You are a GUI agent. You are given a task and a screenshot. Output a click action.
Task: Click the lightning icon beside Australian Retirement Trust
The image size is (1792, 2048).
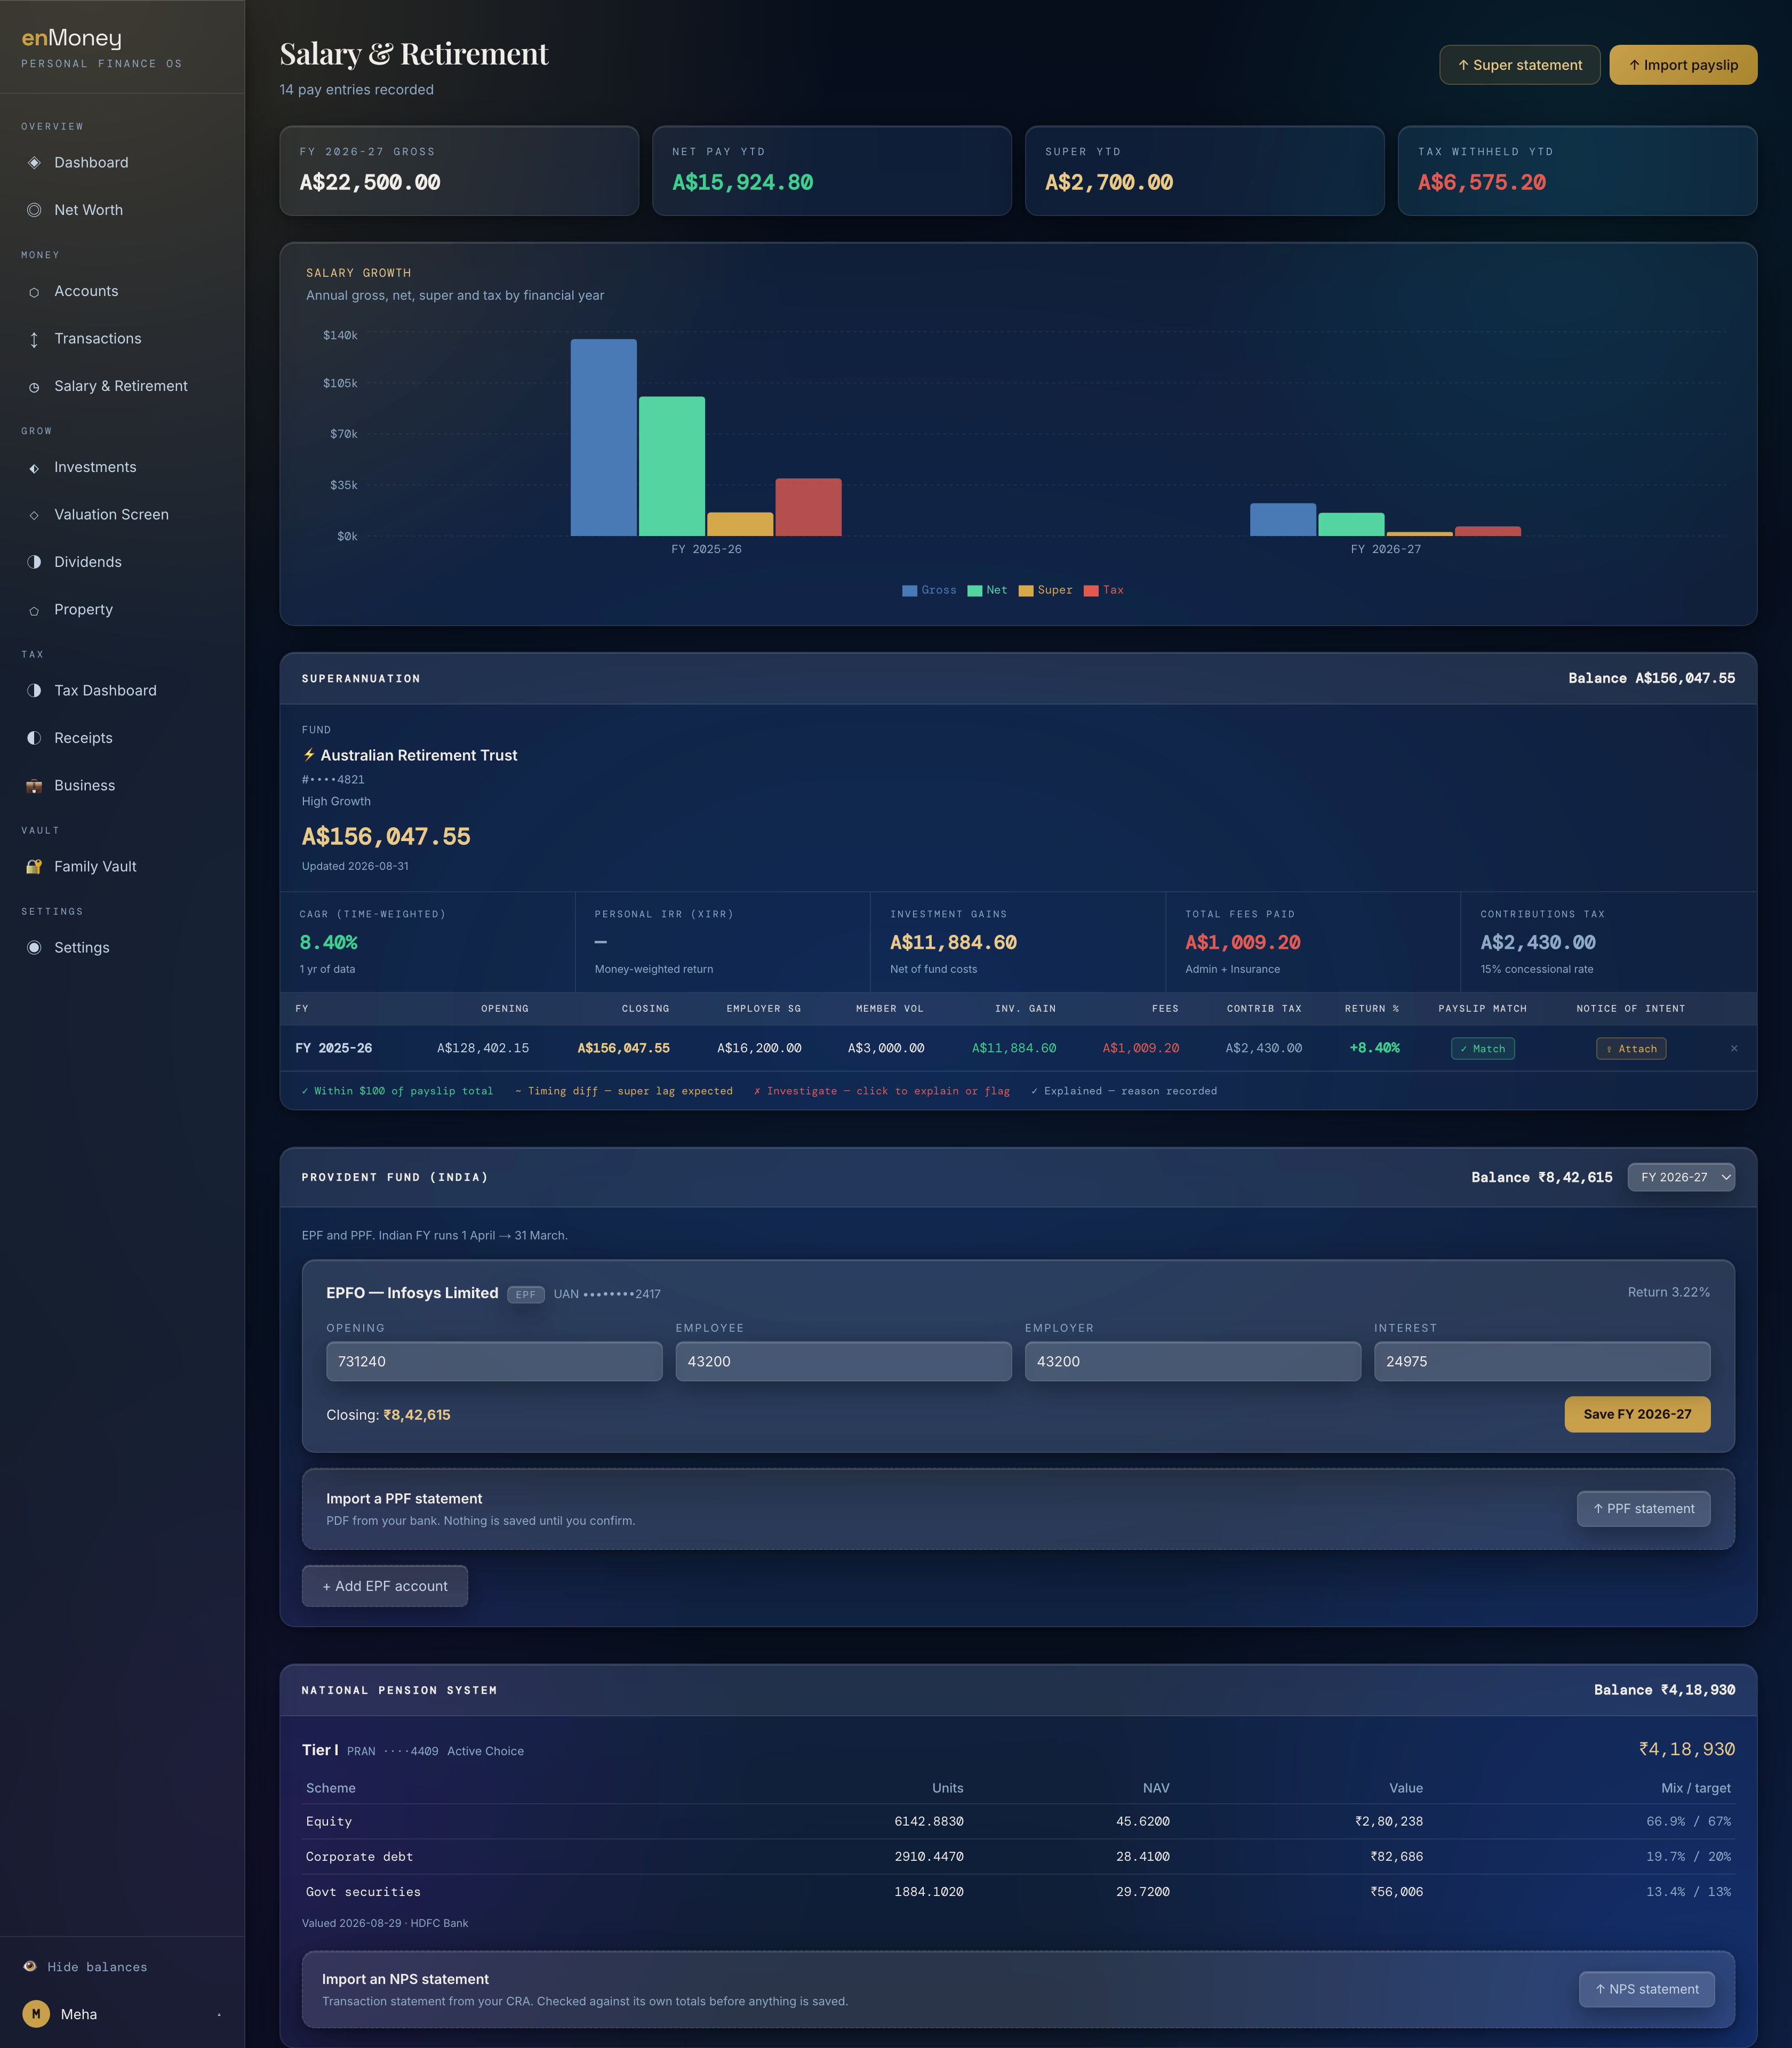tap(309, 755)
